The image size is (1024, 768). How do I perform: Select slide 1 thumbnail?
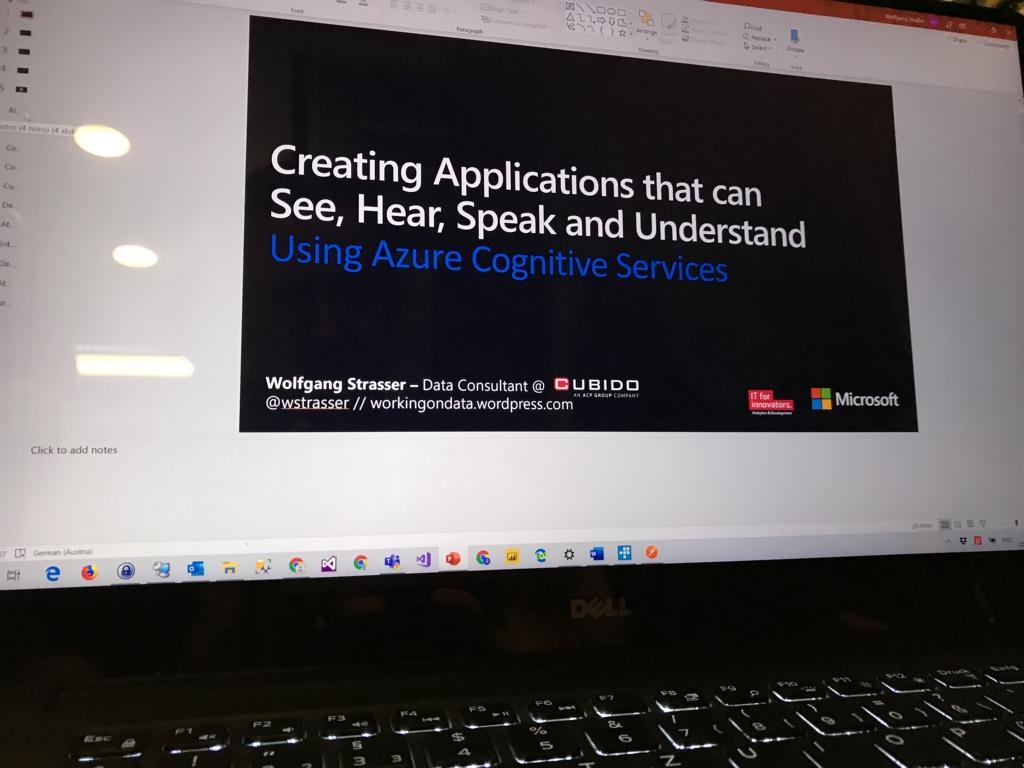[x=26, y=14]
